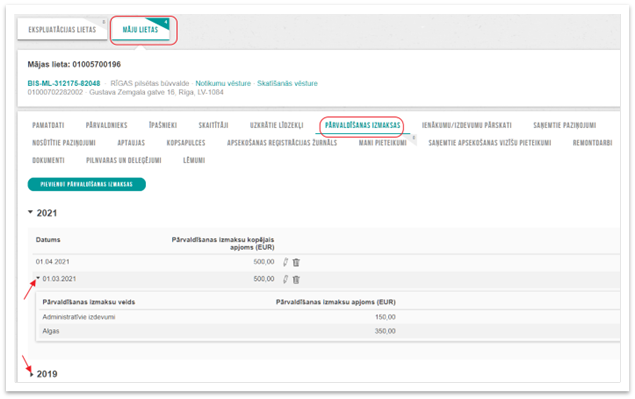
Task: Click RĪGAS pilsētas būvvalde text
Action: pos(149,83)
